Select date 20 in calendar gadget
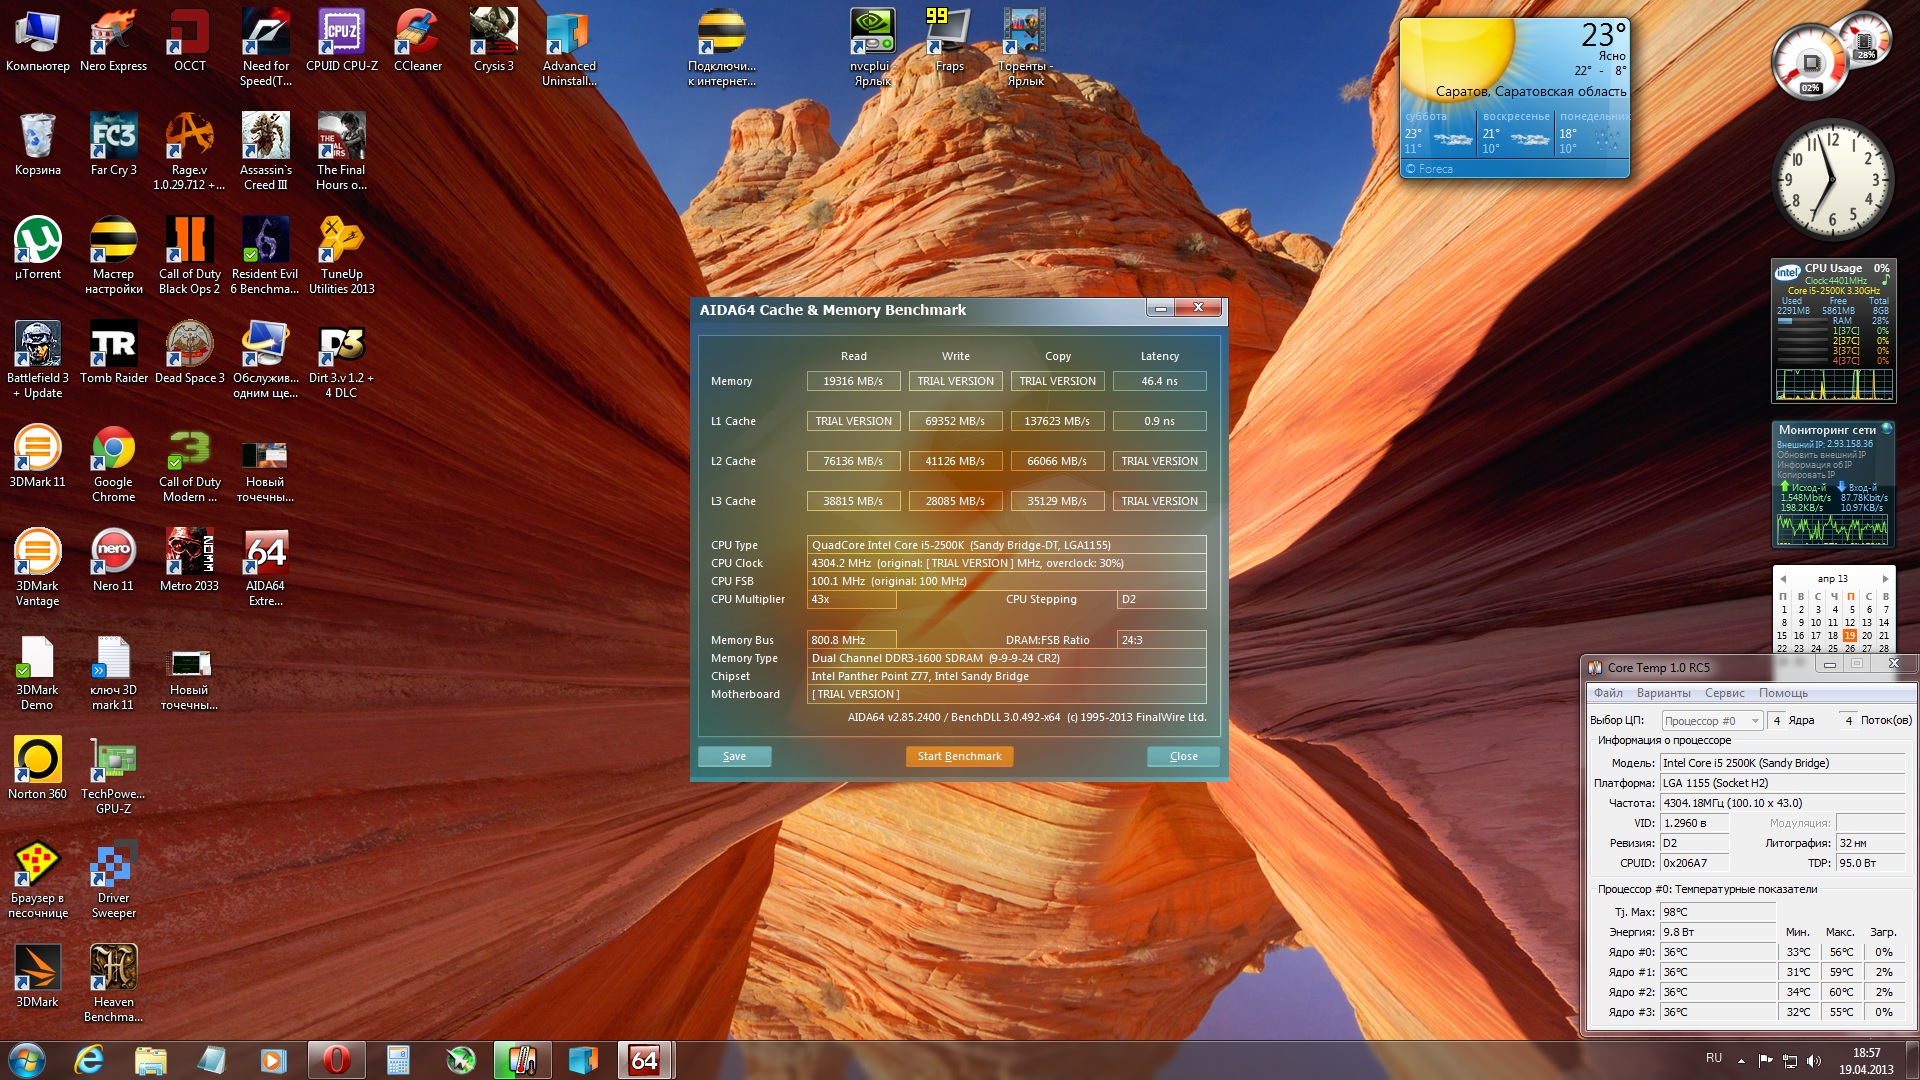The image size is (1920, 1080). [x=1866, y=636]
